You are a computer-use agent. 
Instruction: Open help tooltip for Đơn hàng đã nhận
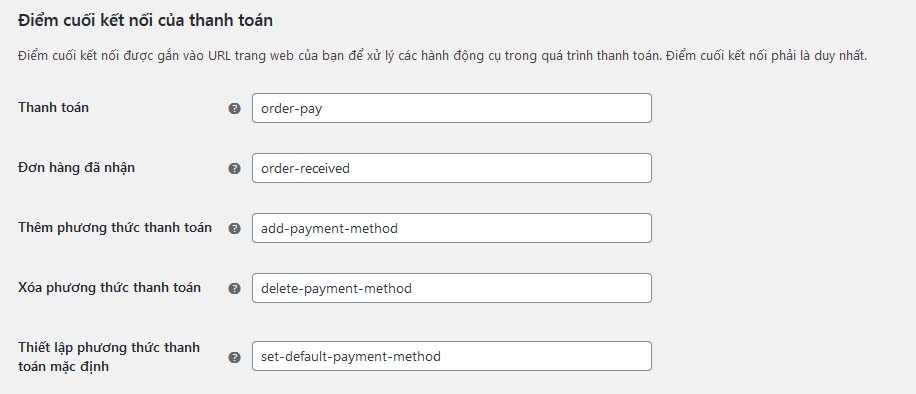coord(234,168)
